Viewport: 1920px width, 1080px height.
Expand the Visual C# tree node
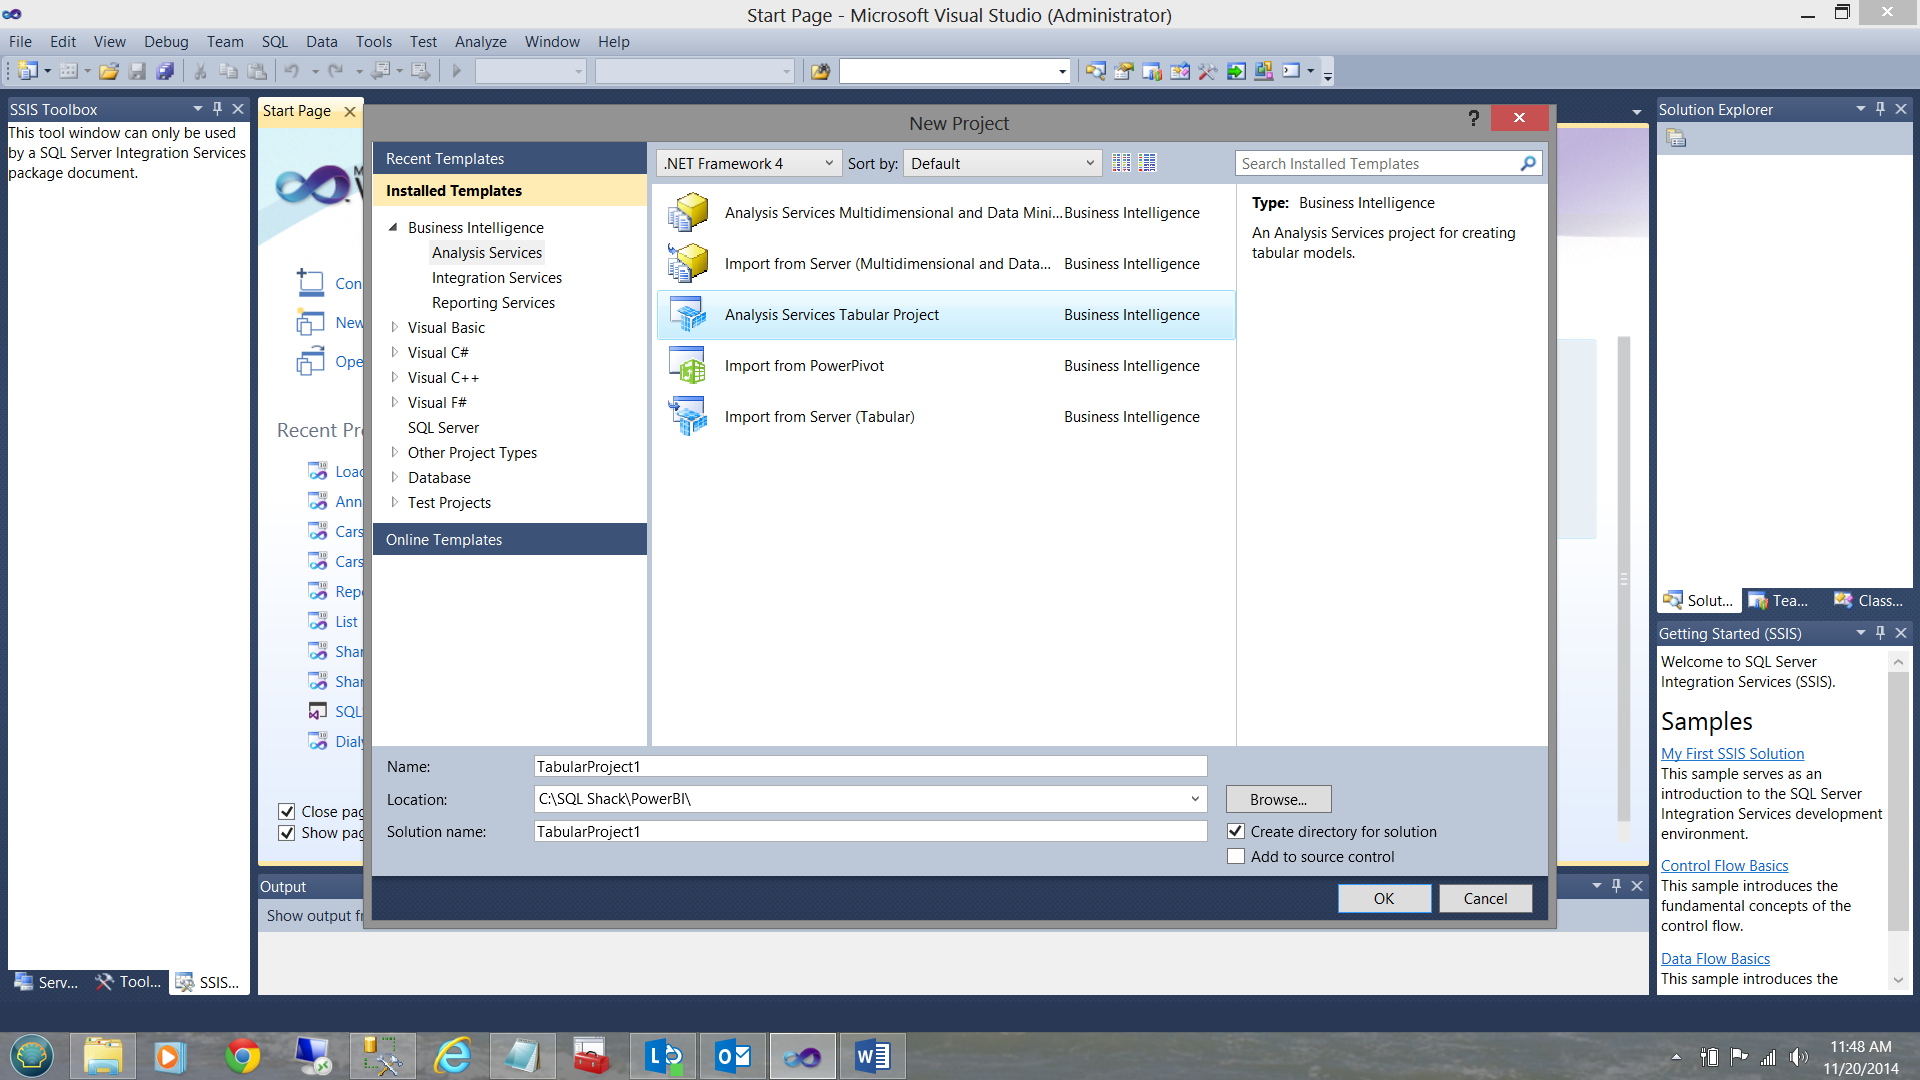tap(395, 352)
